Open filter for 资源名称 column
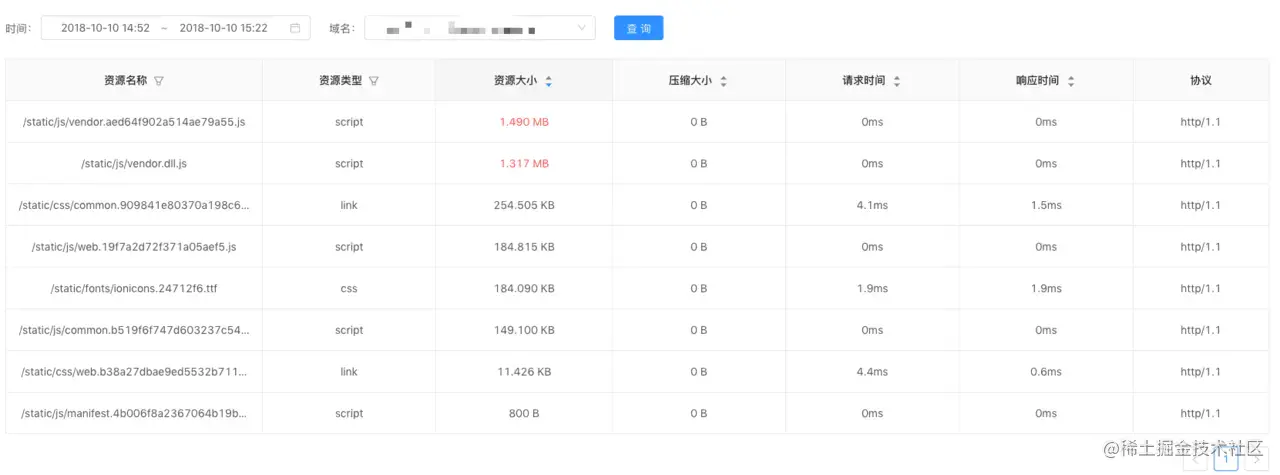This screenshot has height=475, width=1280. tap(159, 81)
